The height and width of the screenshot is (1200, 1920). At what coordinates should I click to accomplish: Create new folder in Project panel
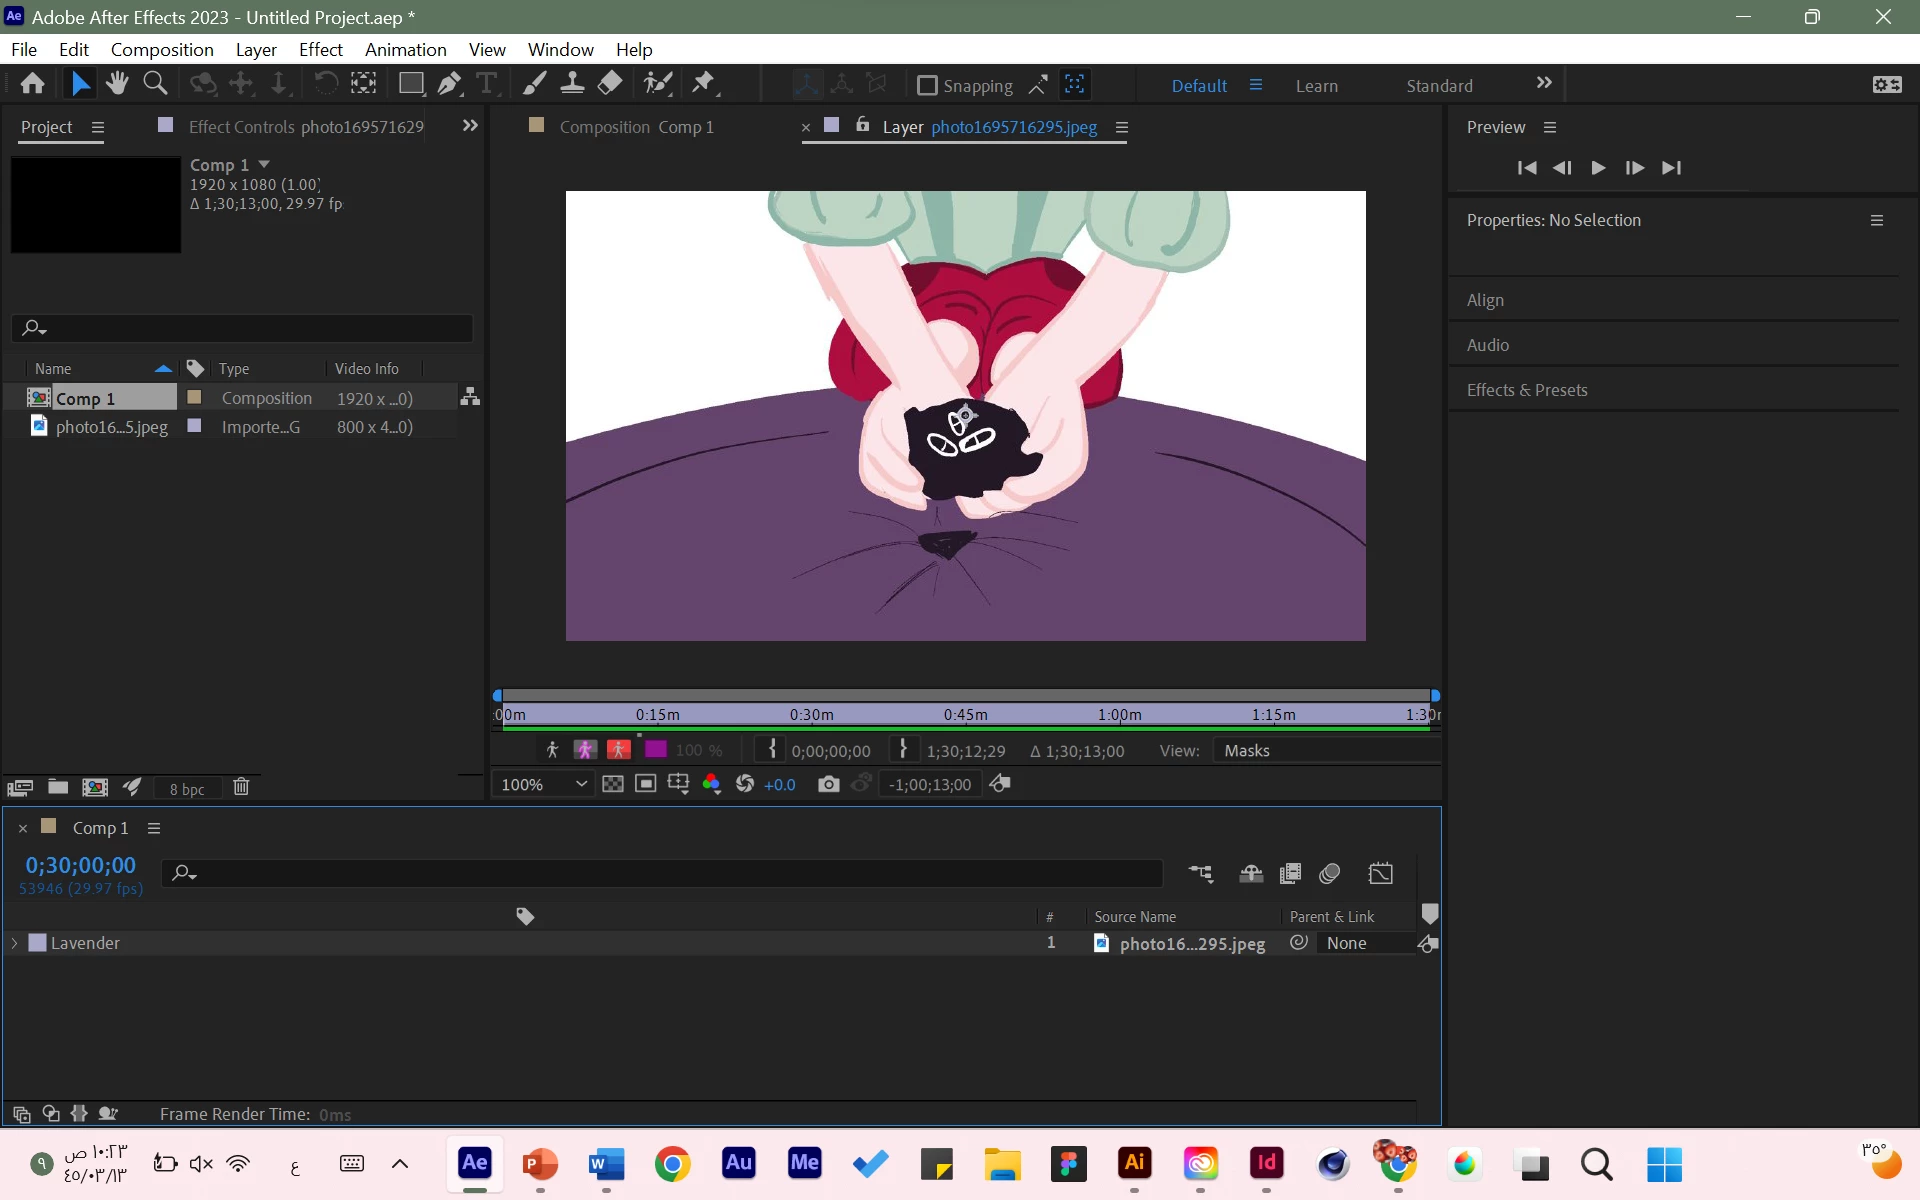58,788
